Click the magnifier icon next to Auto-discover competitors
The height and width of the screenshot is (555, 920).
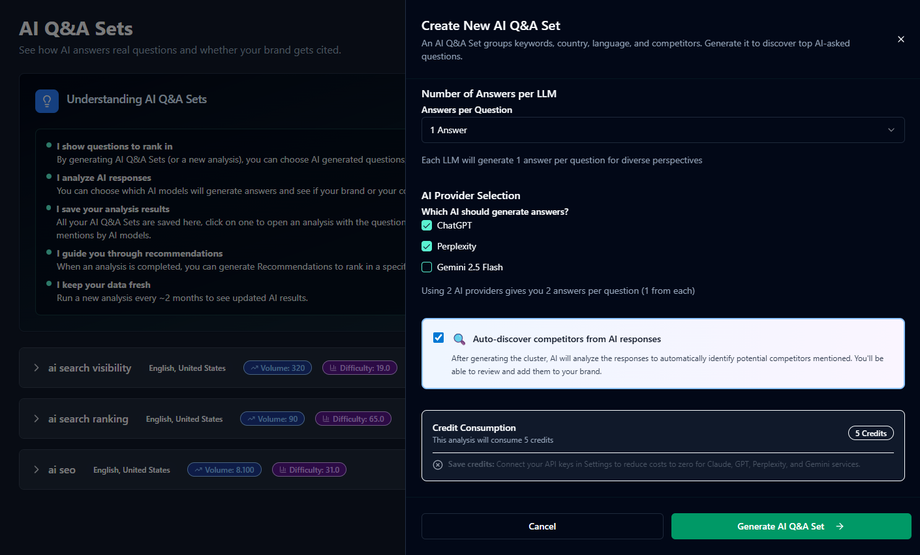[459, 339]
